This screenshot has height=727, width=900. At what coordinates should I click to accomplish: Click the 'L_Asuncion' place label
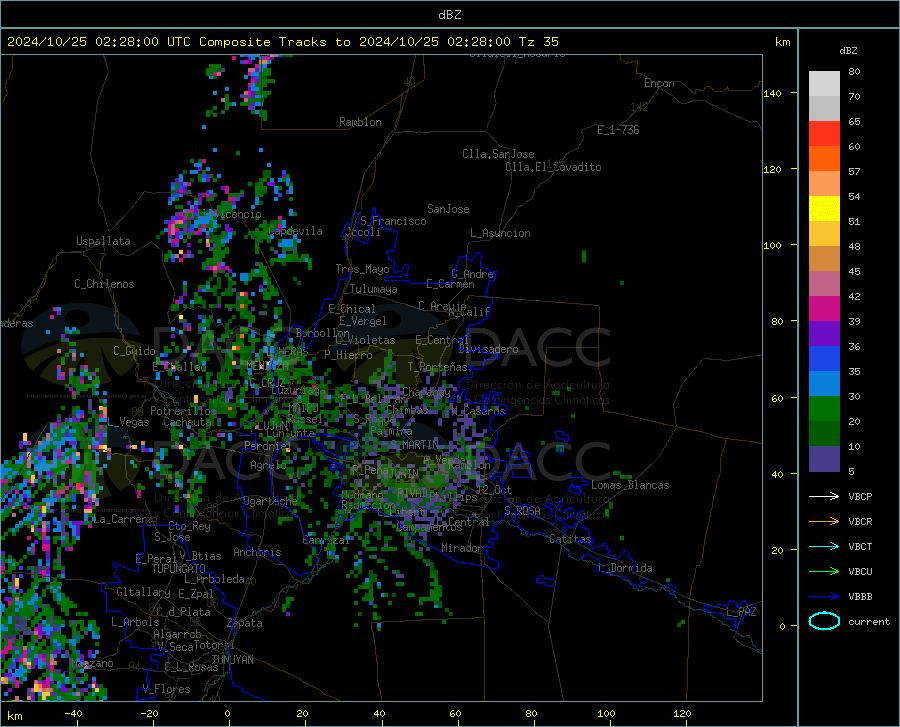500,233
